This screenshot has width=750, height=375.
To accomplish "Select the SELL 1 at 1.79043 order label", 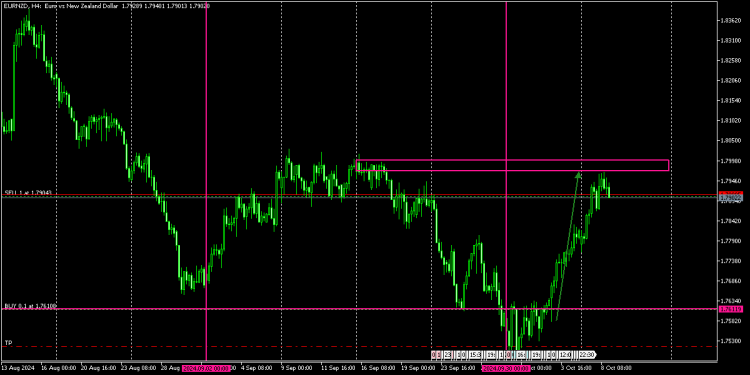I will pyautogui.click(x=28, y=192).
